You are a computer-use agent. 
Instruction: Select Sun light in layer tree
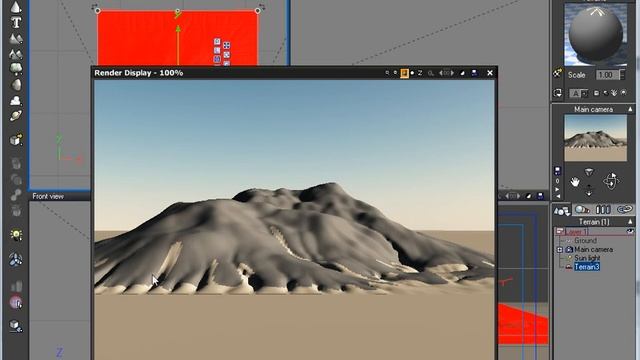587,258
